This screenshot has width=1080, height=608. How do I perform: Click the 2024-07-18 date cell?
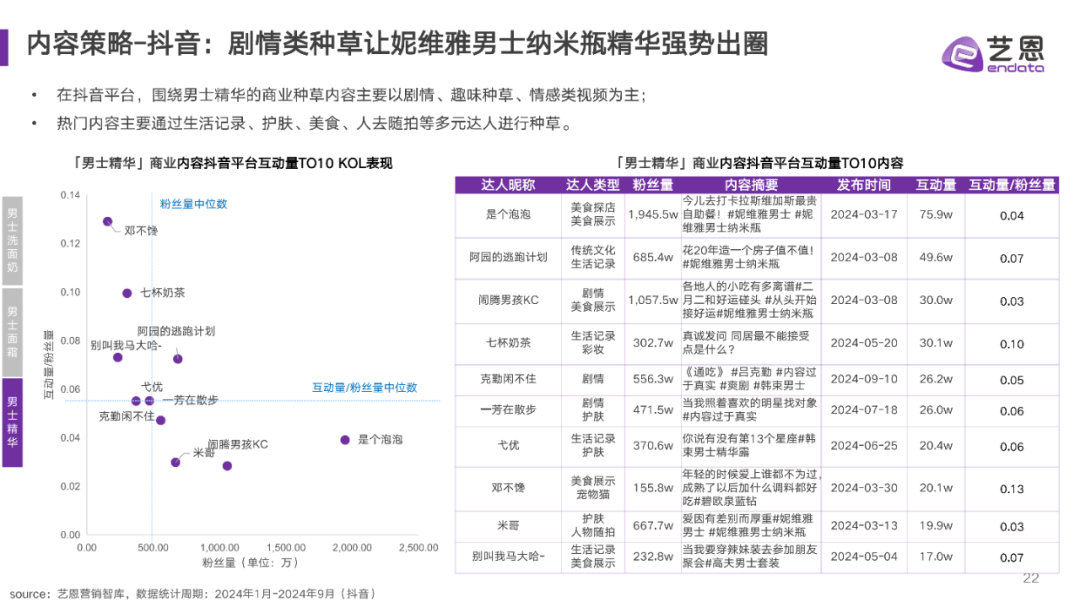(864, 410)
